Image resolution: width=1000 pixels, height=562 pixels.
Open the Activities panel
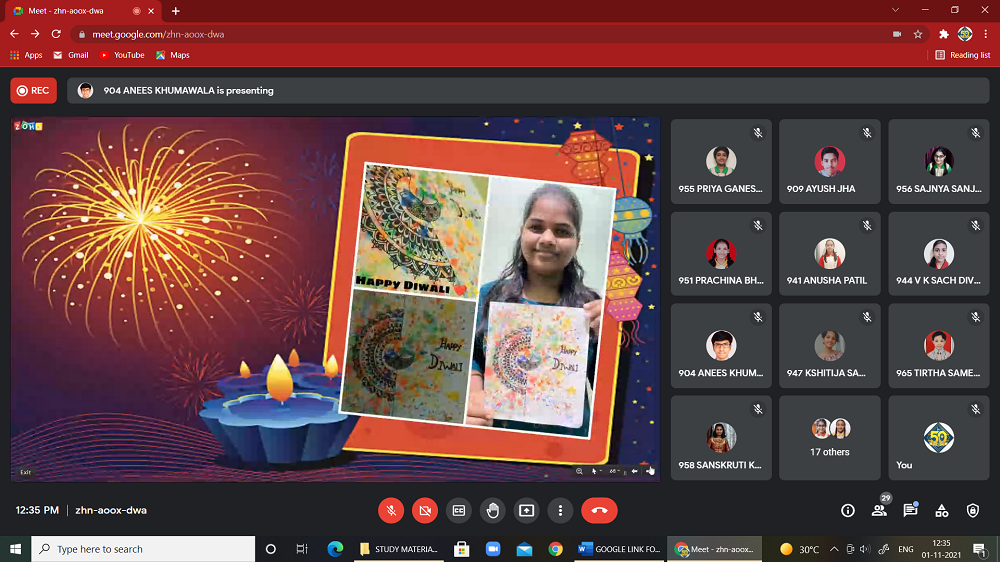pos(942,510)
